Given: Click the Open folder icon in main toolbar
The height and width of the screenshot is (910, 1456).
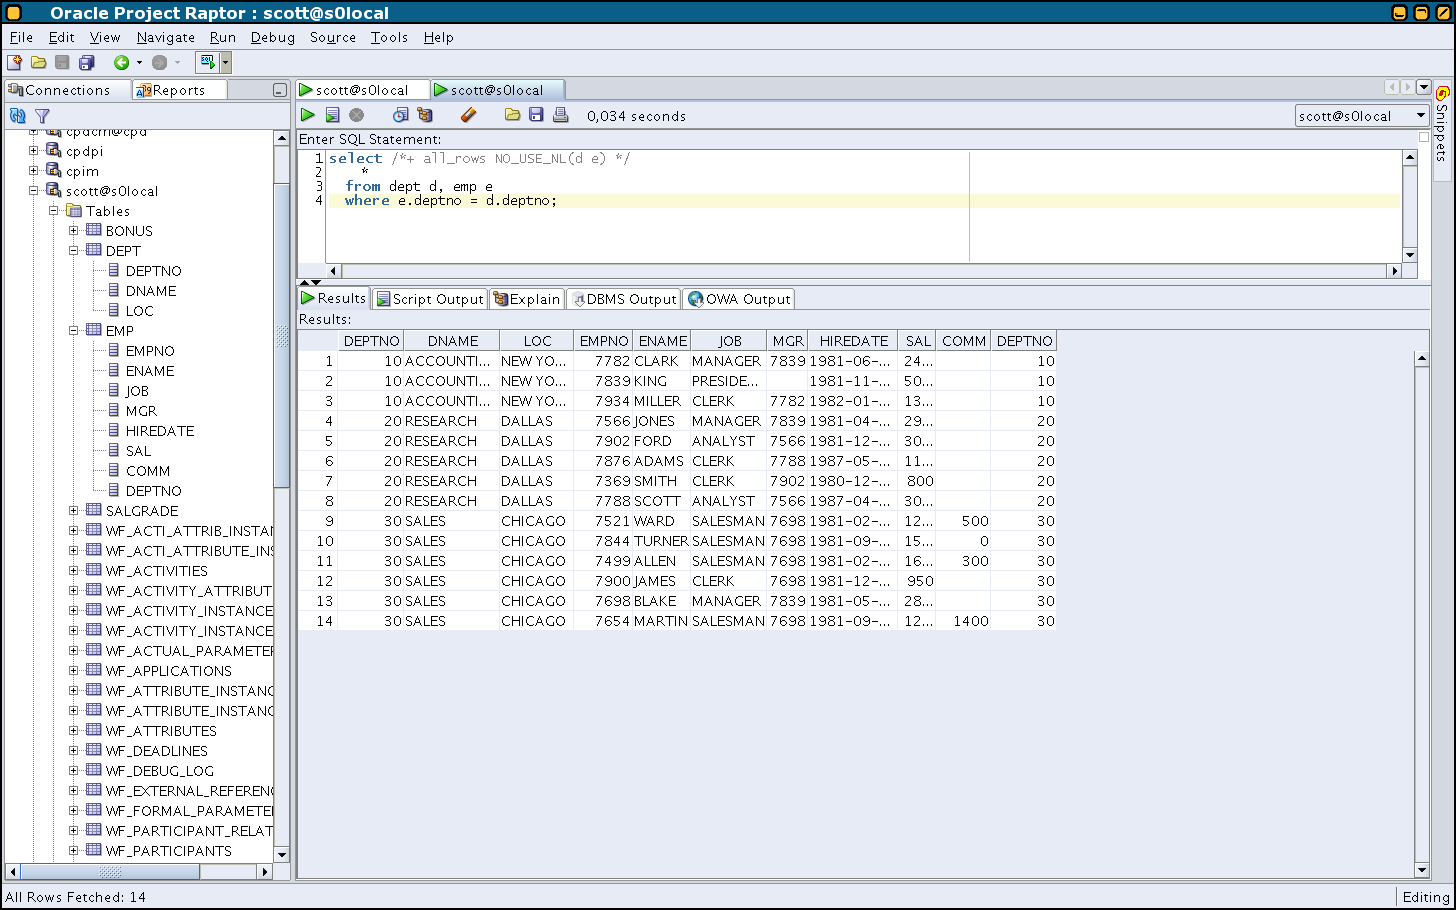Looking at the screenshot, I should click(x=39, y=62).
